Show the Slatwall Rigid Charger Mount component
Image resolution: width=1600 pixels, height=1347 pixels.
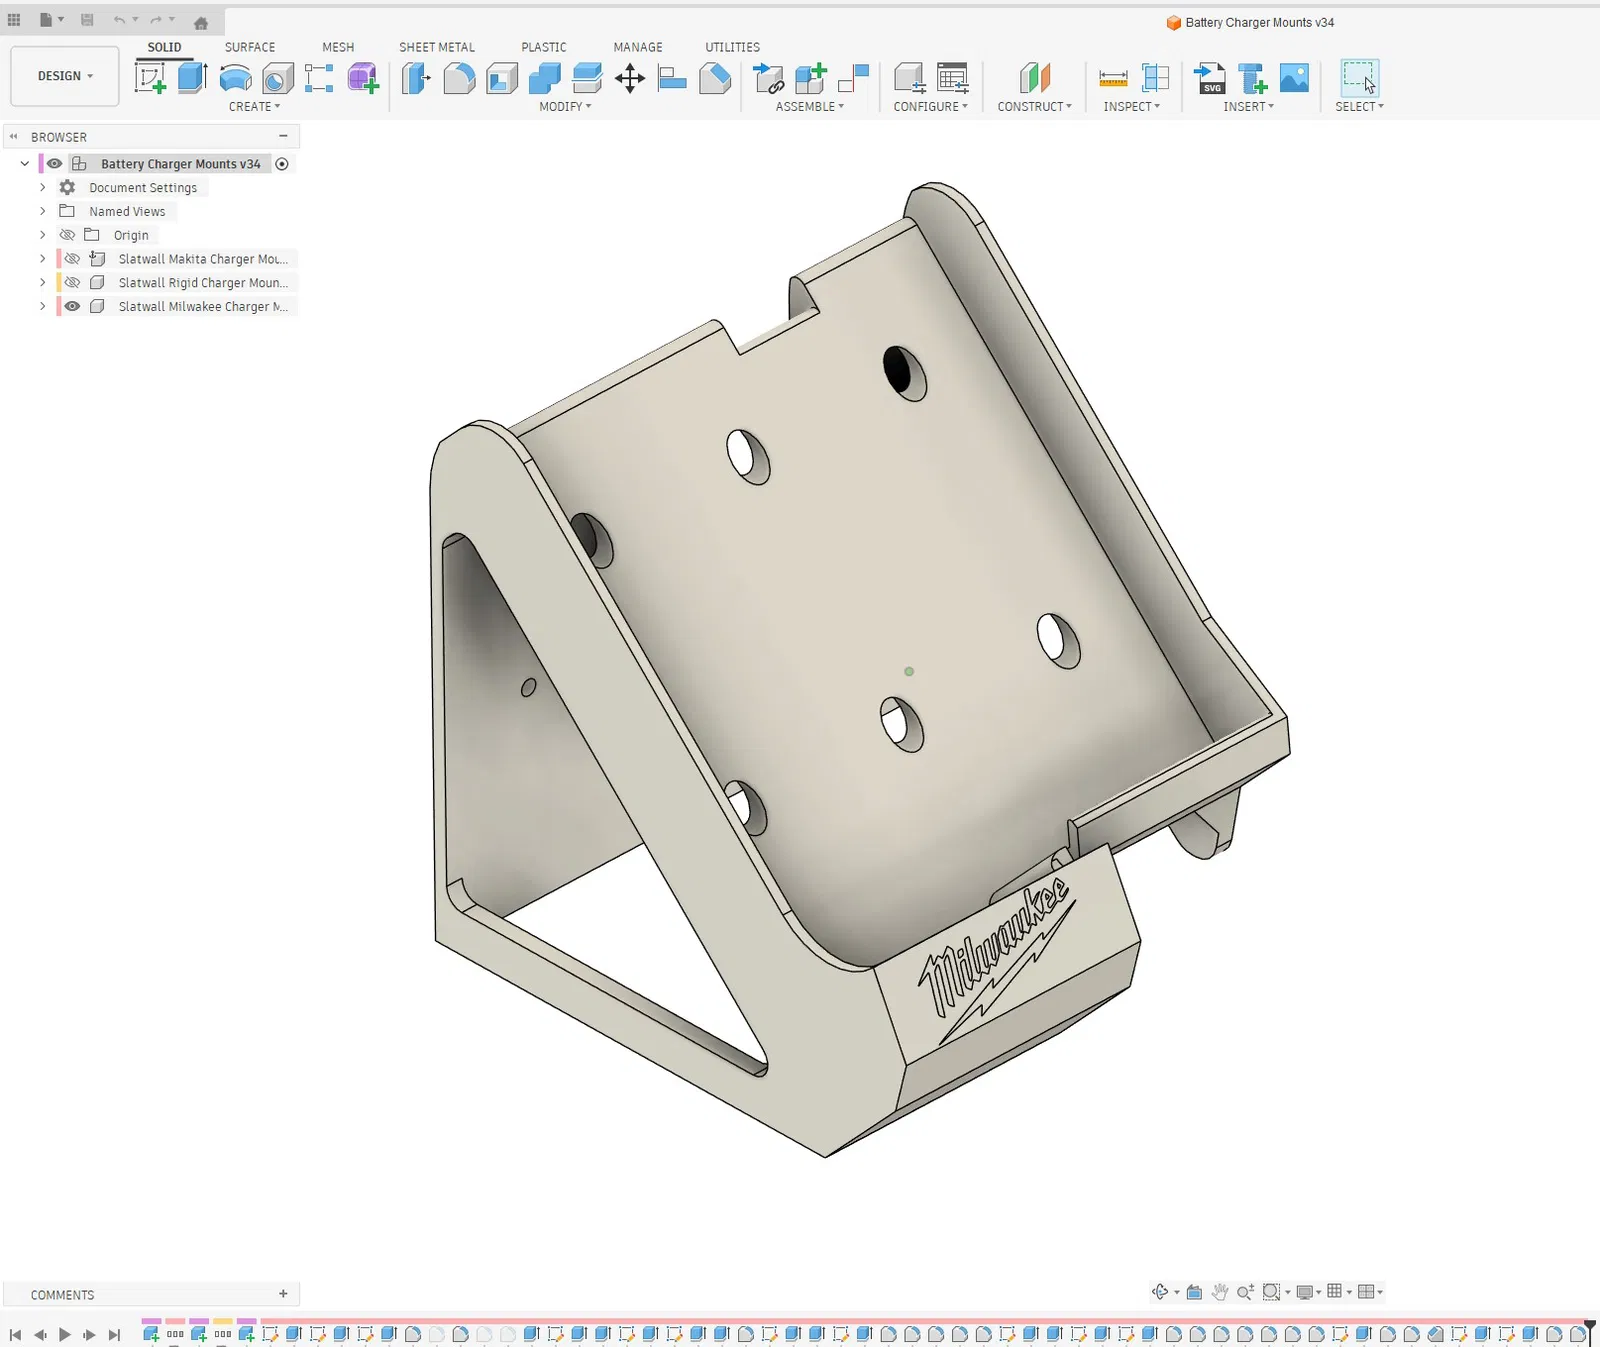(72, 283)
